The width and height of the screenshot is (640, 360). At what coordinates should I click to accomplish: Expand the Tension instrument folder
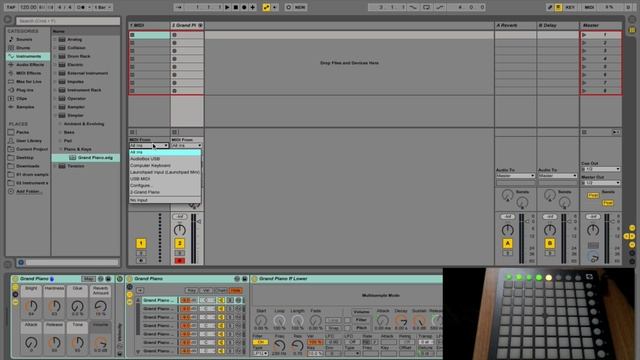click(55, 166)
